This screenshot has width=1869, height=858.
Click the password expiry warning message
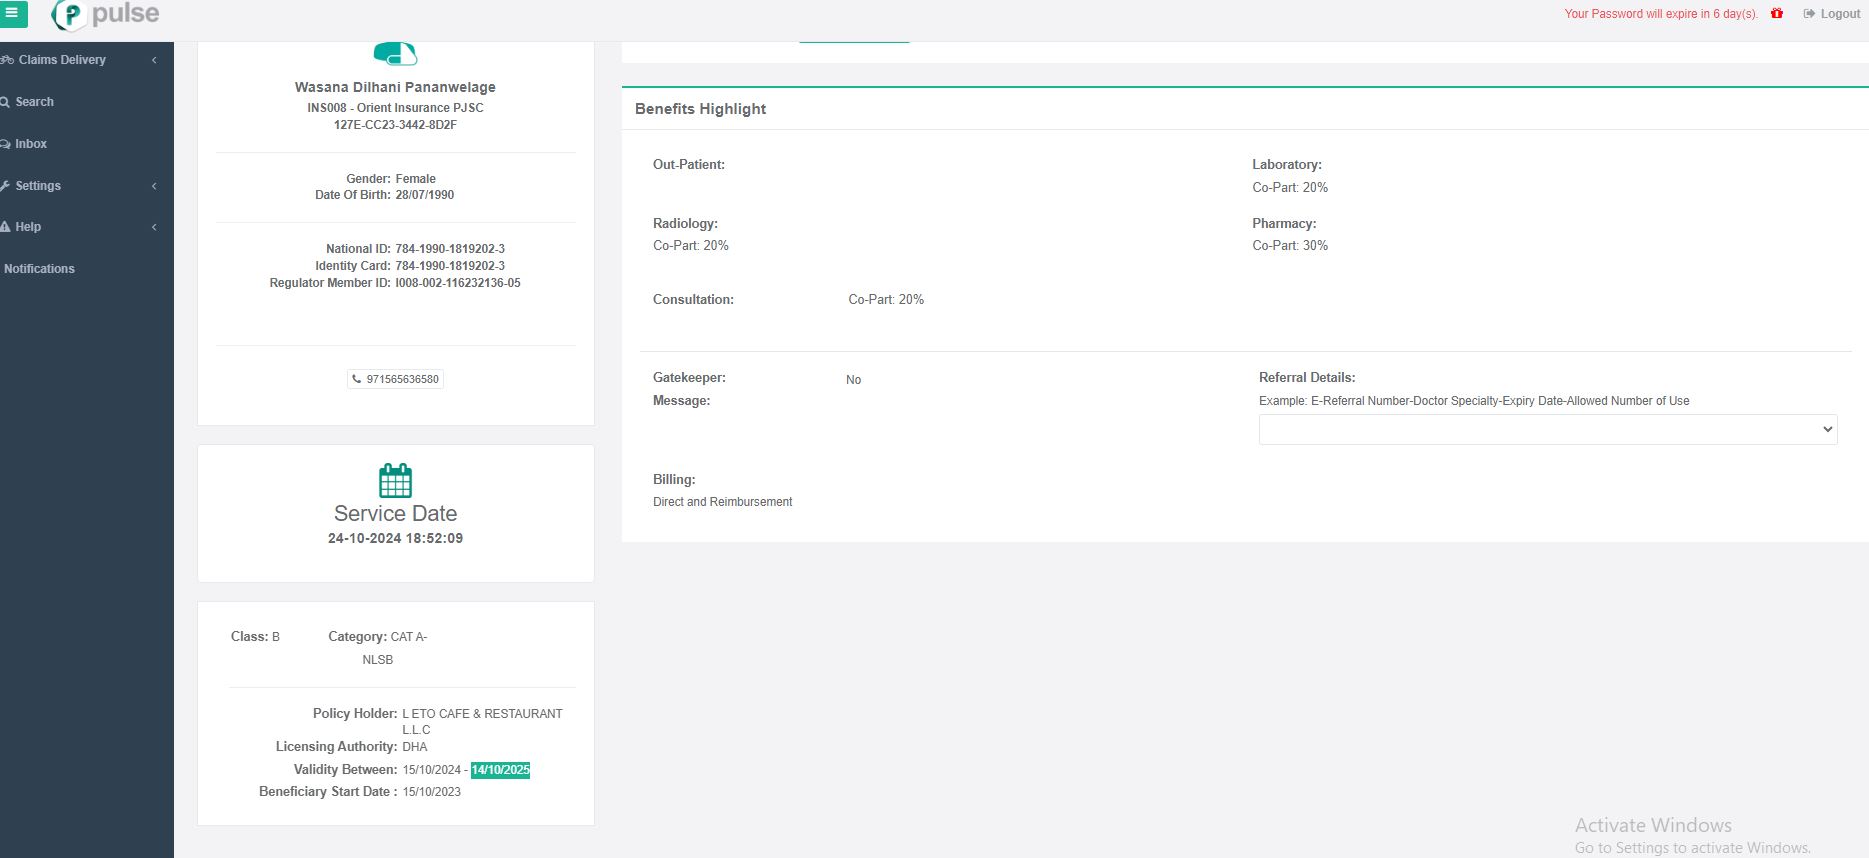coord(1660,14)
